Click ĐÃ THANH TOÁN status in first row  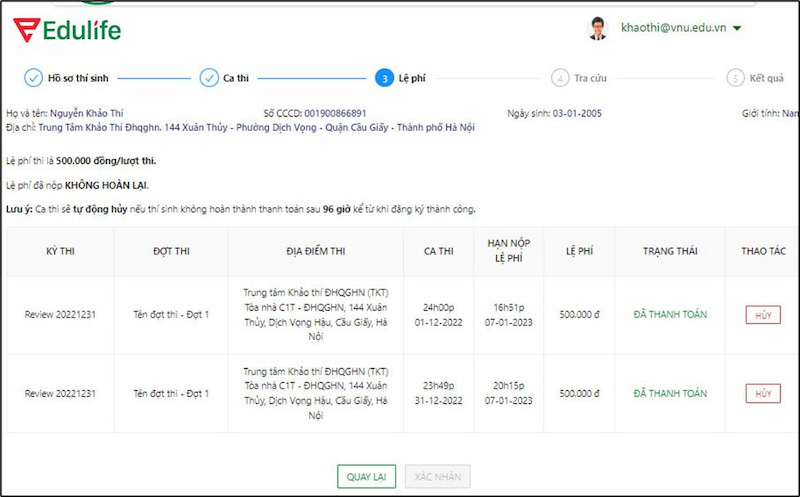[669, 315]
